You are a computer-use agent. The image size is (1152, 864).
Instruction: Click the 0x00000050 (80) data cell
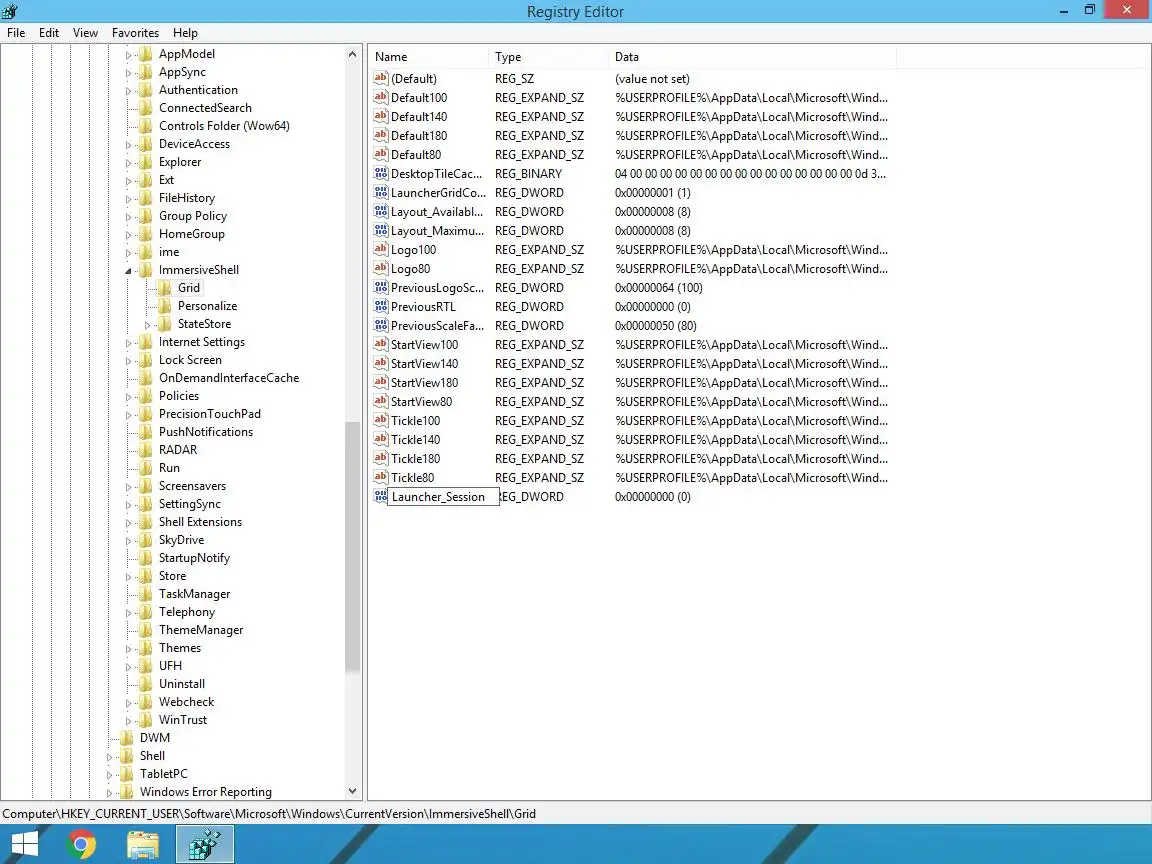pyautogui.click(x=655, y=325)
